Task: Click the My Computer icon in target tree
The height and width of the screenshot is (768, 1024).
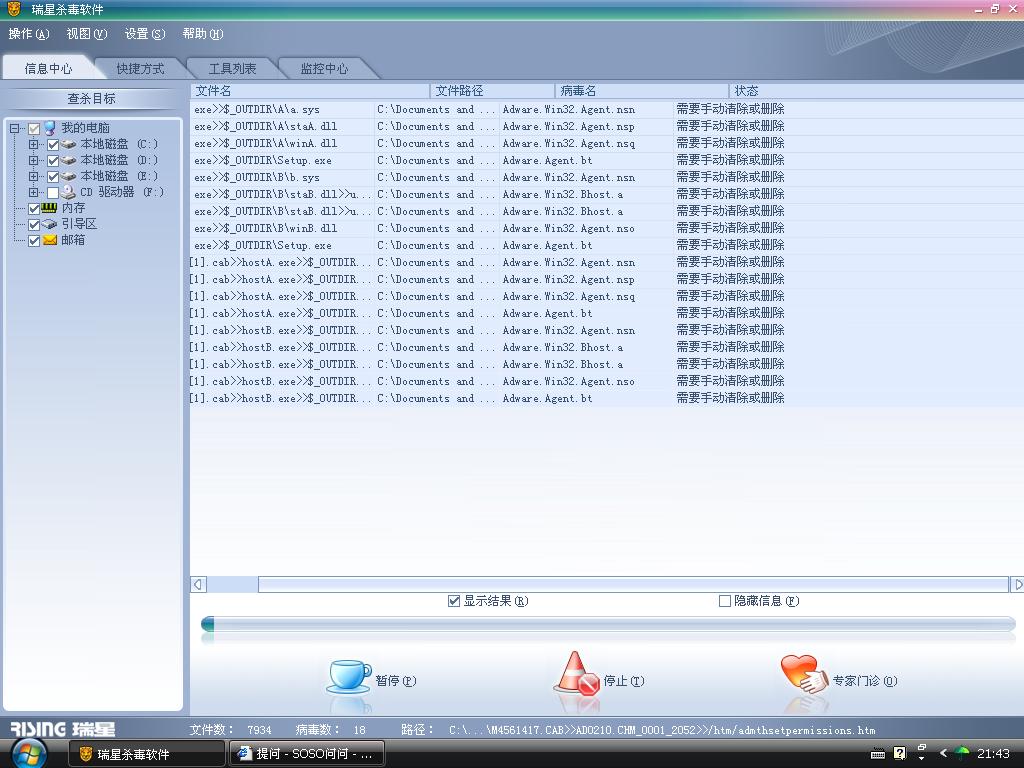Action: [x=50, y=128]
